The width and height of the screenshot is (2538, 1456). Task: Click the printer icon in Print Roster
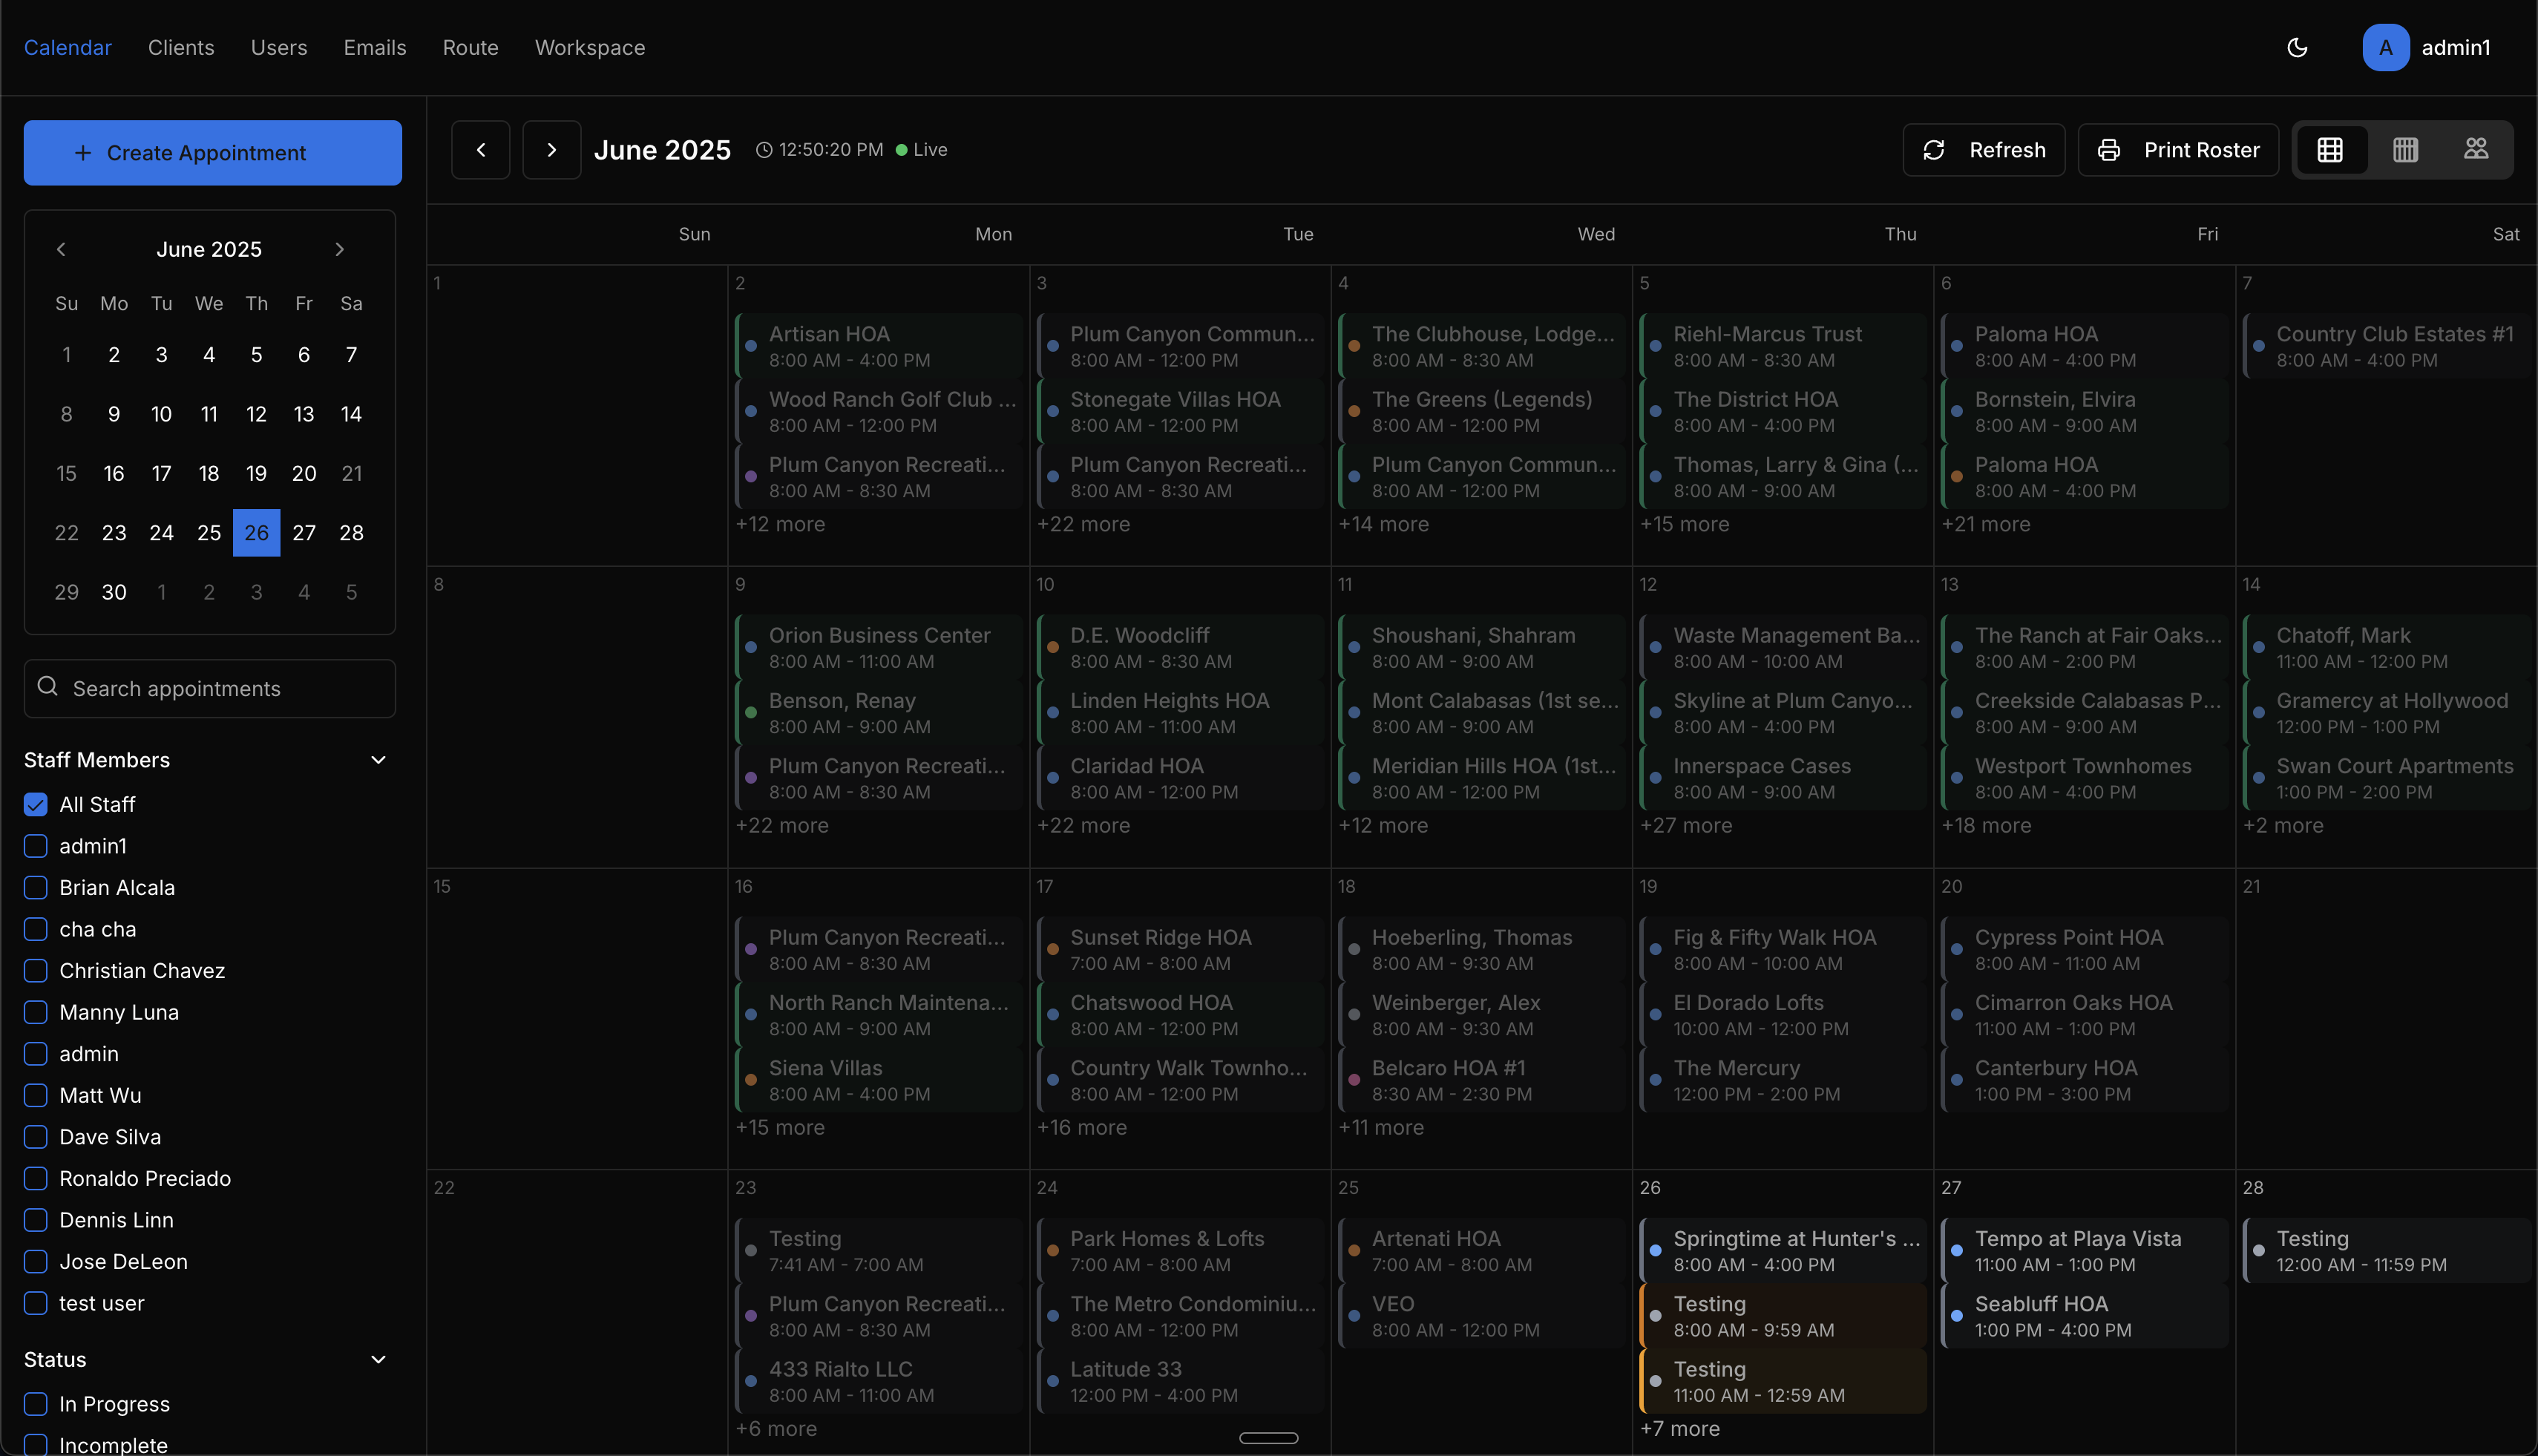[2109, 150]
